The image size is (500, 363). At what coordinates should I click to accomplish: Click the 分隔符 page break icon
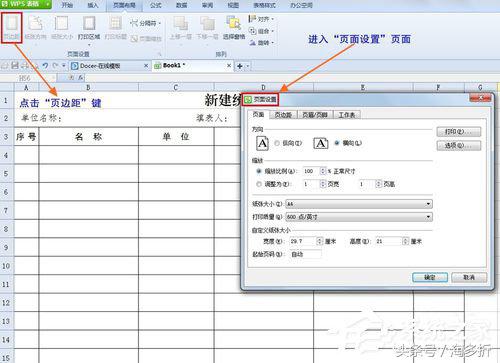coord(134,23)
